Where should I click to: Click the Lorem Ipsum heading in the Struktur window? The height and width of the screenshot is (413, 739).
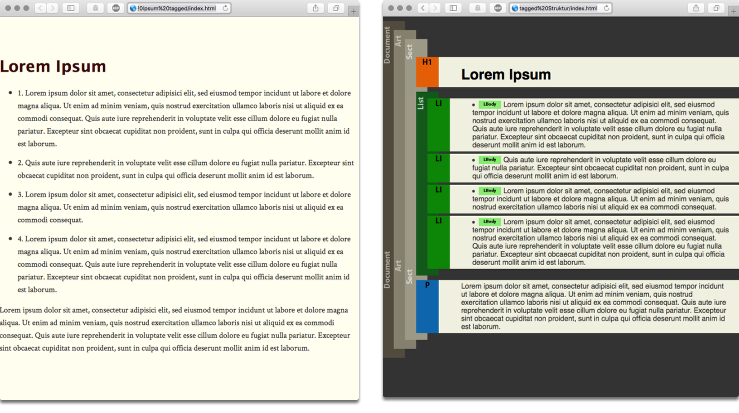click(x=506, y=74)
